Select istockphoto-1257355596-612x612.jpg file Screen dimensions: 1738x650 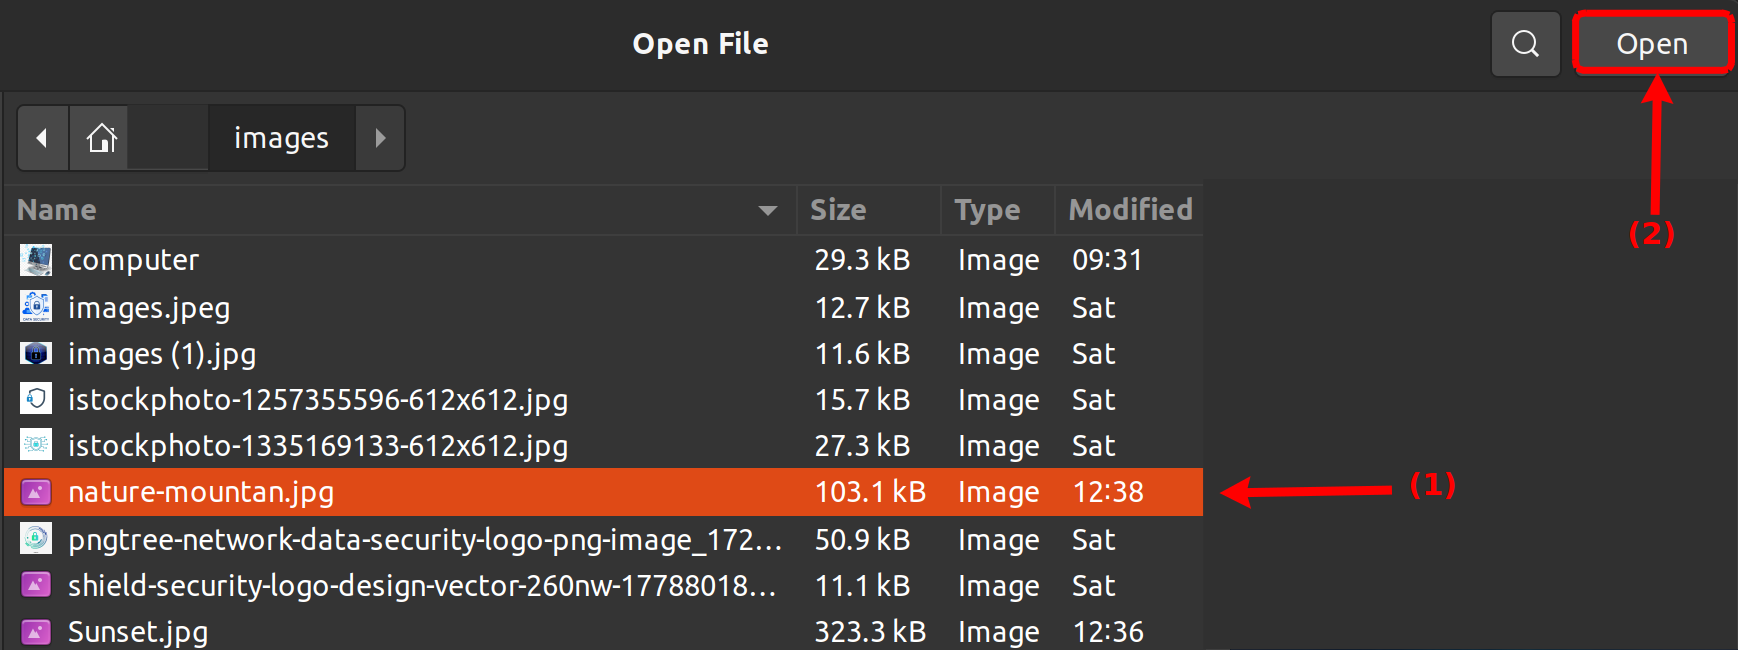coord(317,400)
